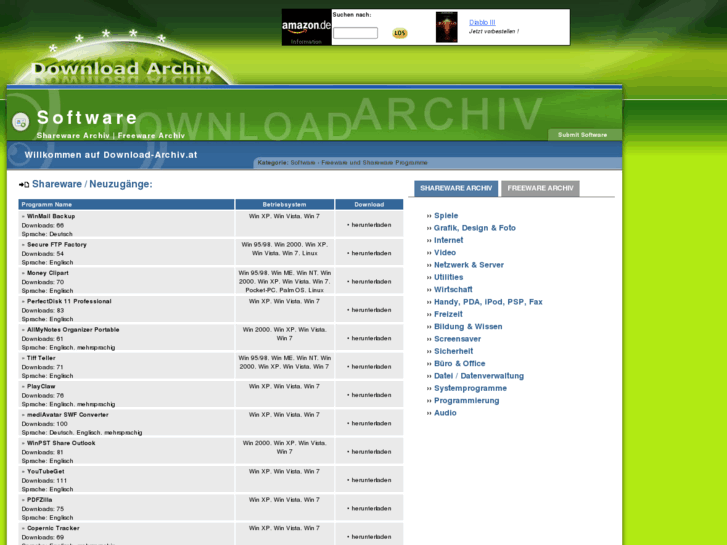Click the Download column header
The image size is (727, 545).
tap(369, 205)
